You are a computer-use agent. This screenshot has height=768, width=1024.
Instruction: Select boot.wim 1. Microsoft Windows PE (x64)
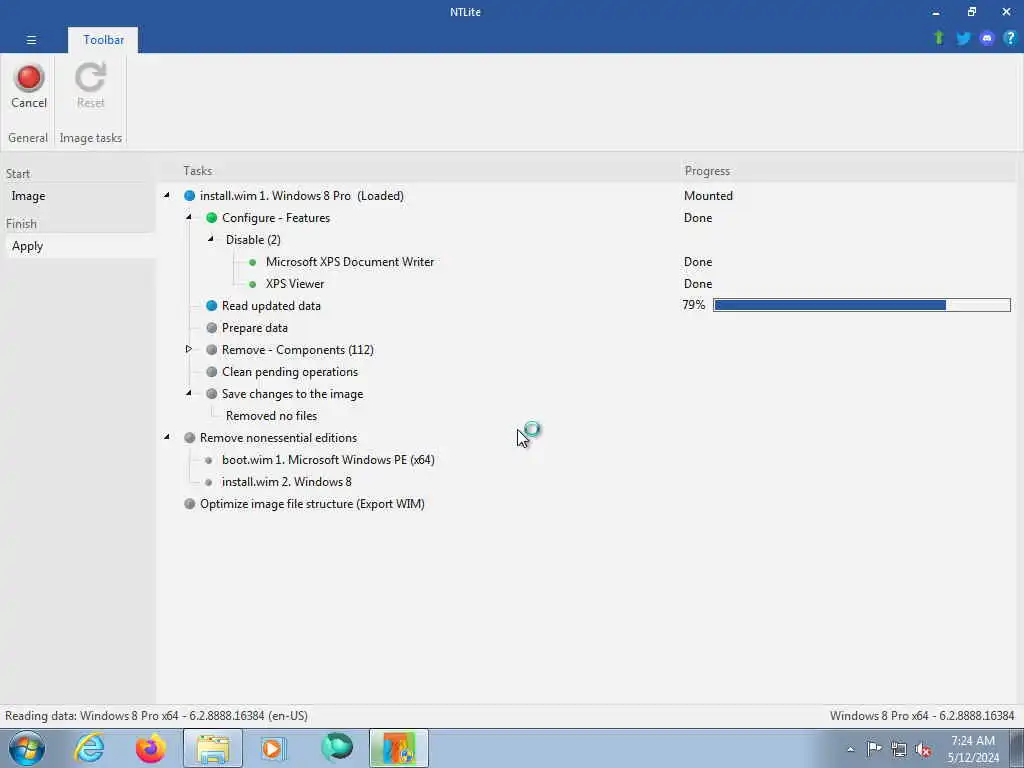[x=328, y=460]
